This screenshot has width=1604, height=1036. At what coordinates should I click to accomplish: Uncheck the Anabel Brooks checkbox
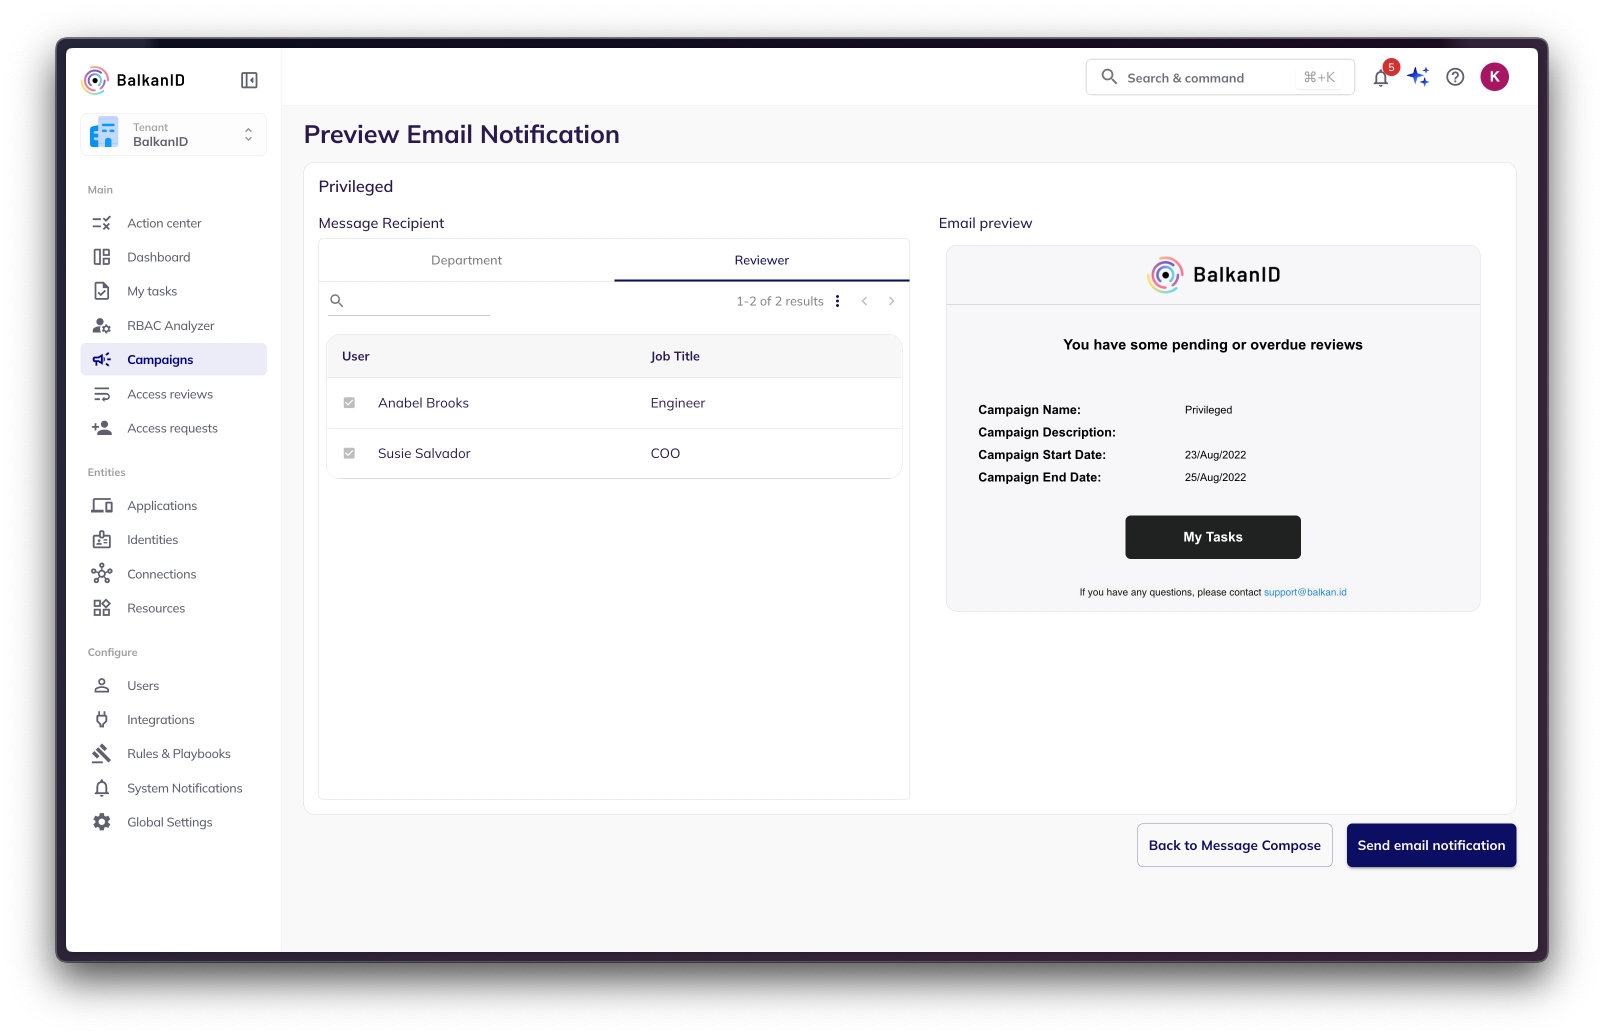click(349, 403)
